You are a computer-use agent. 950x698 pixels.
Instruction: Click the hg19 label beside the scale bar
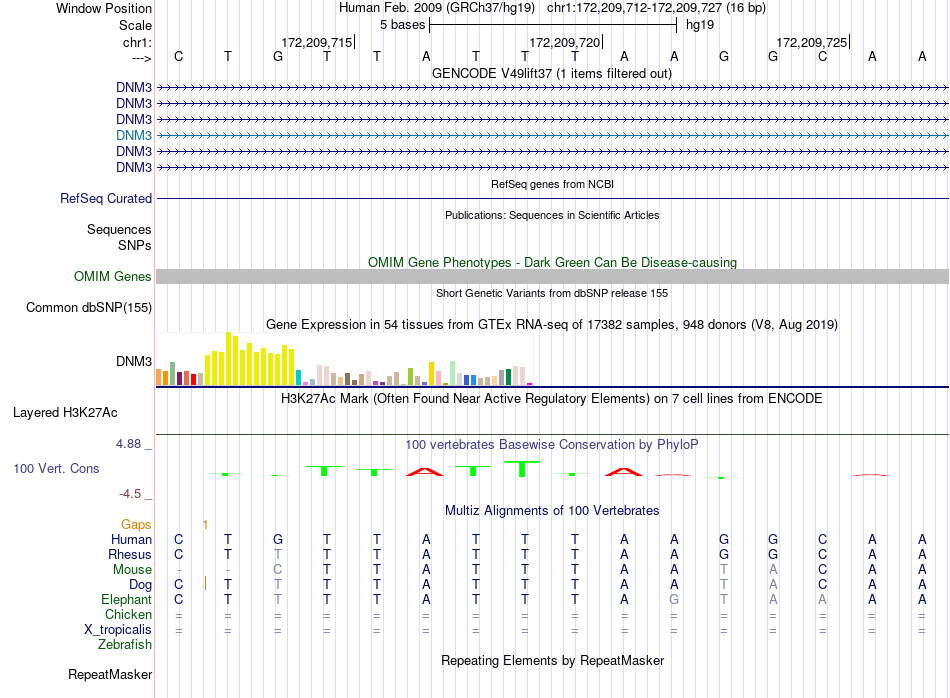[x=700, y=25]
